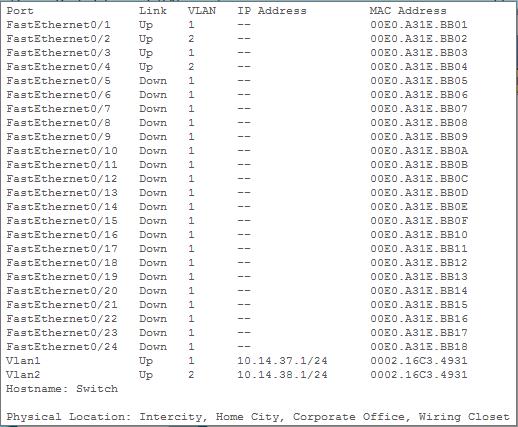Screen dimensions: 518x427
Task: Select the Vlan1 IP address 10.14.37.1/24
Action: pyautogui.click(x=282, y=361)
